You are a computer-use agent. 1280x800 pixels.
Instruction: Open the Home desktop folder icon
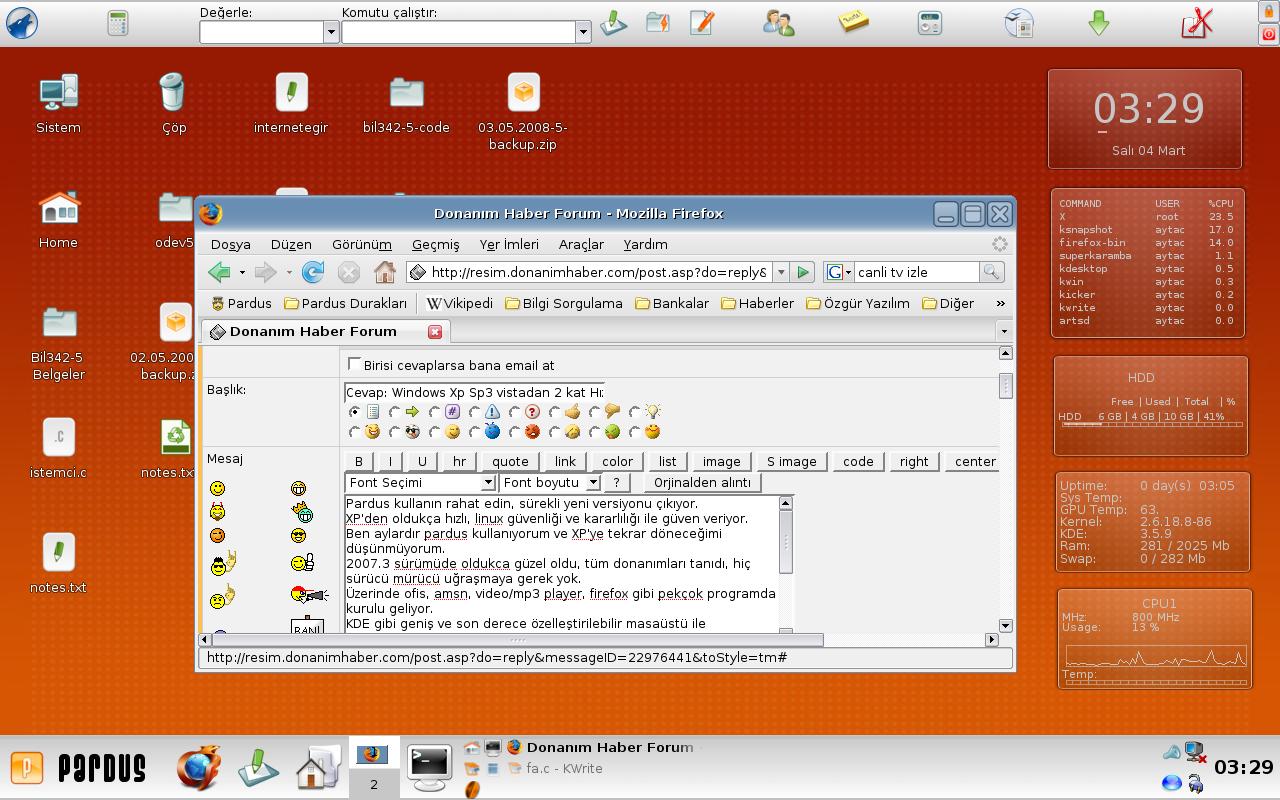[59, 208]
